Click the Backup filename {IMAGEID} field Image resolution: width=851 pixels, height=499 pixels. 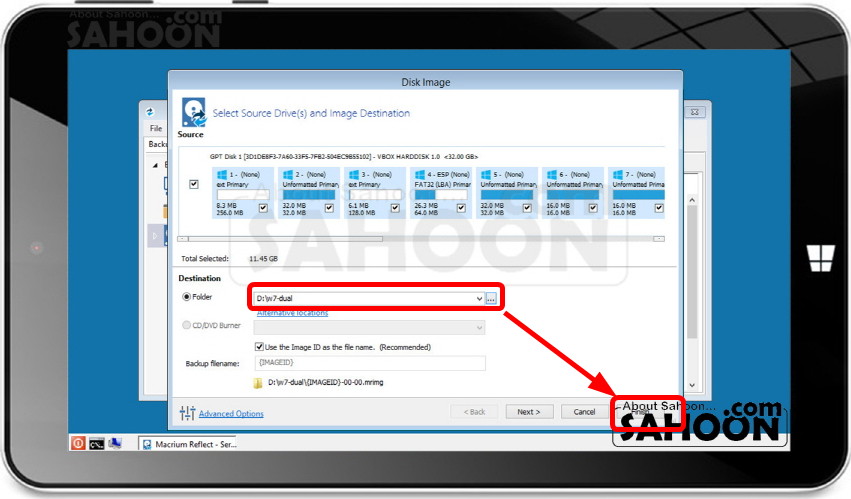tap(370, 363)
